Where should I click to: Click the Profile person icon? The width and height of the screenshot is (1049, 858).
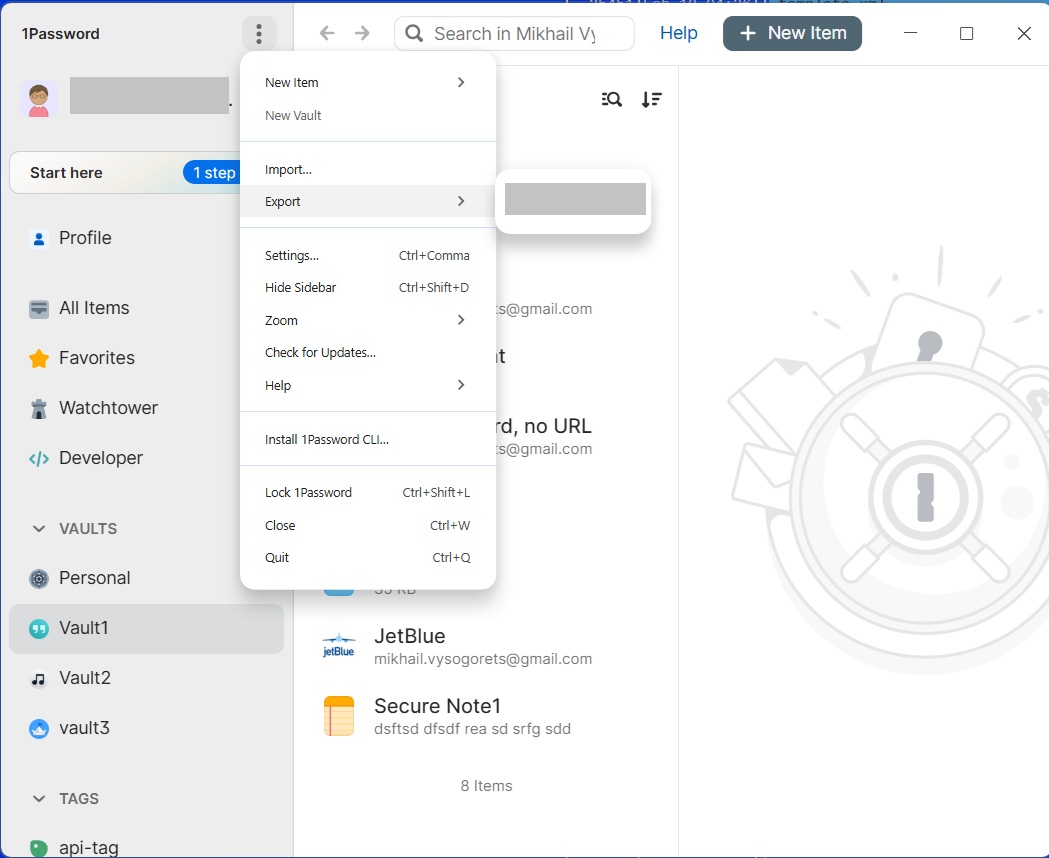click(38, 238)
